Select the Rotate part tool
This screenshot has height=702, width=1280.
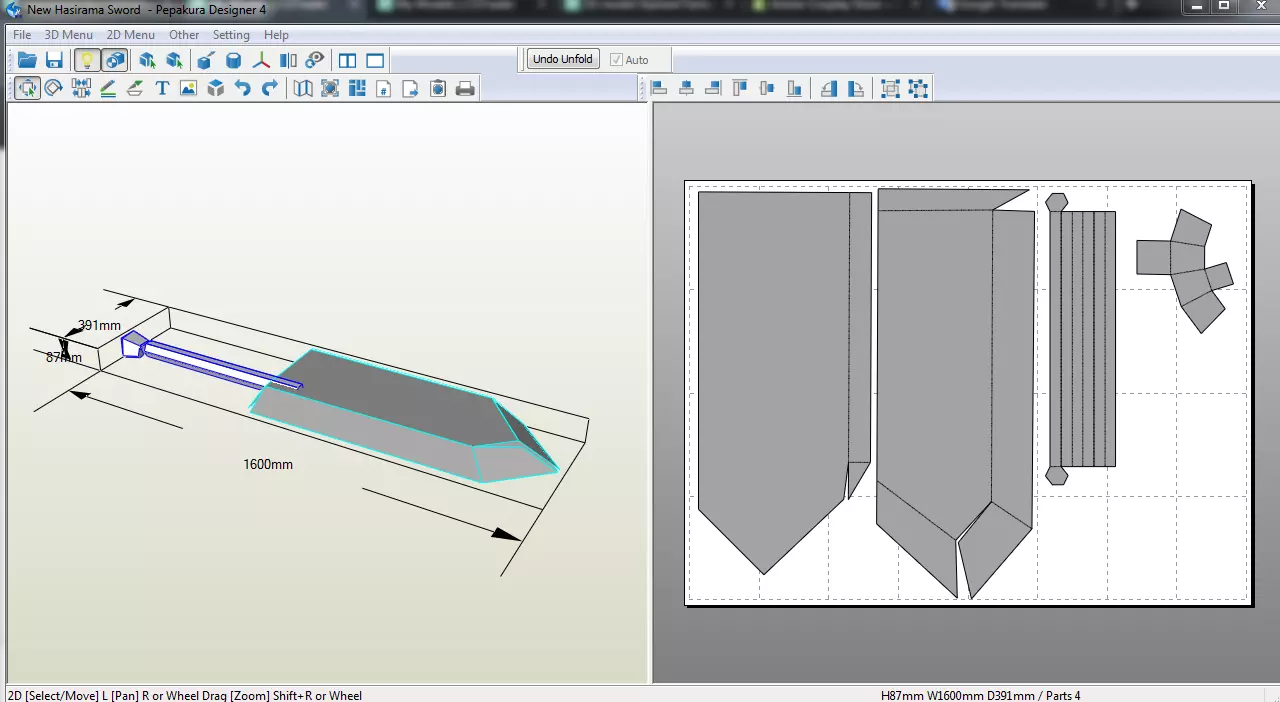[54, 88]
